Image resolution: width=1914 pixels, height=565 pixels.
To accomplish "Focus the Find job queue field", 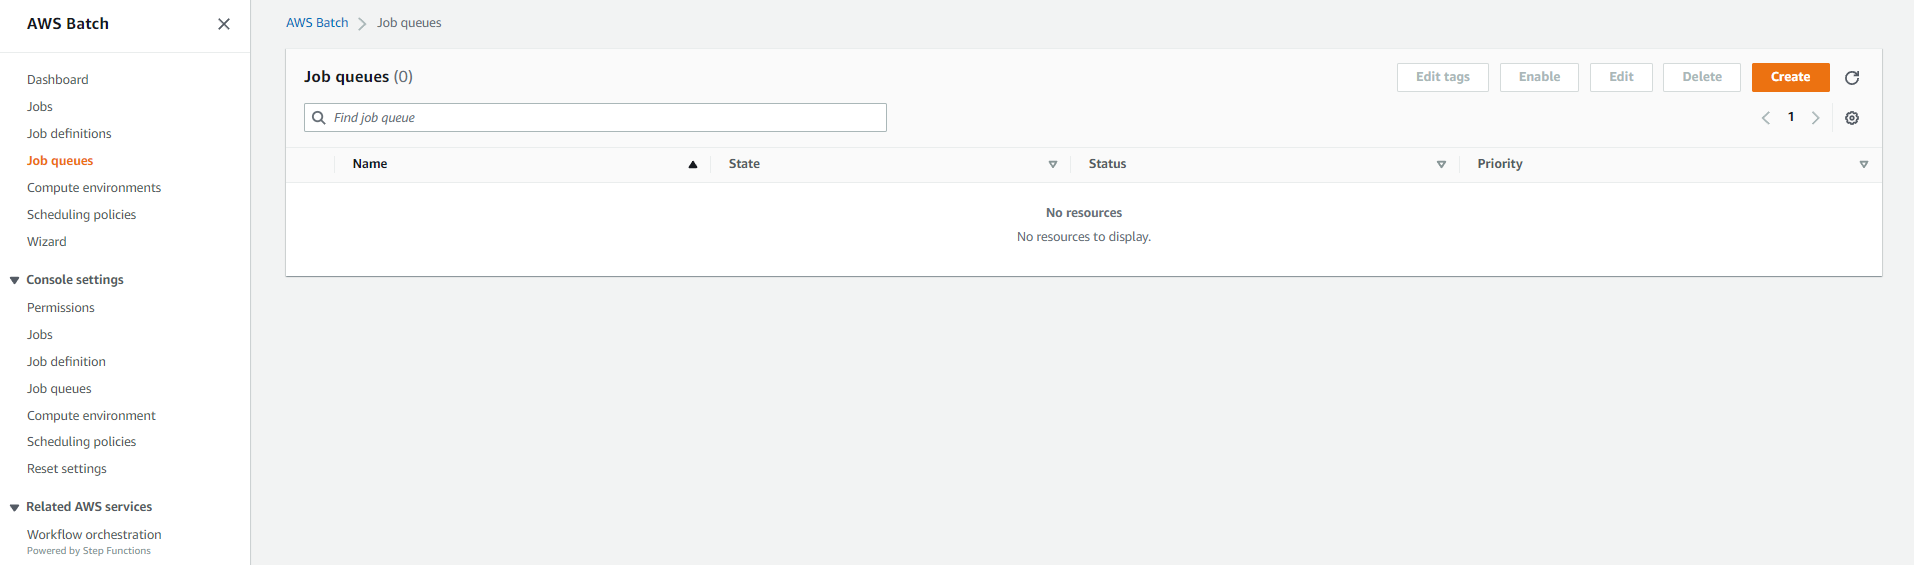I will tap(595, 118).
